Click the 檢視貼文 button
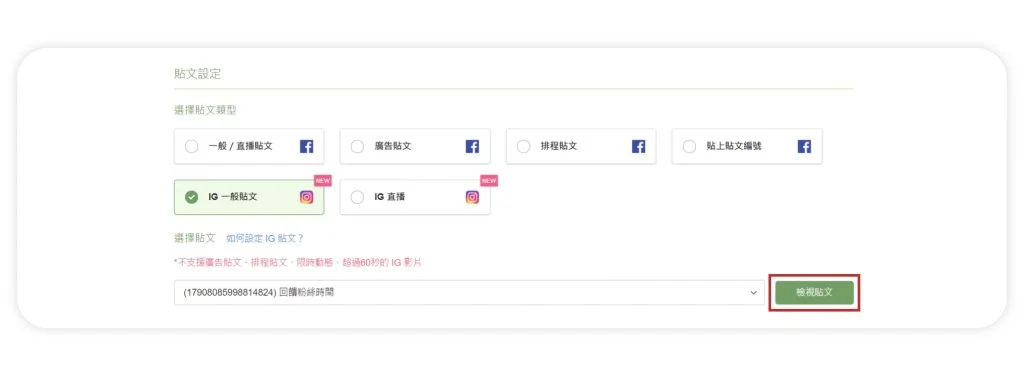The height and width of the screenshot is (372, 1024). pyautogui.click(x=814, y=292)
